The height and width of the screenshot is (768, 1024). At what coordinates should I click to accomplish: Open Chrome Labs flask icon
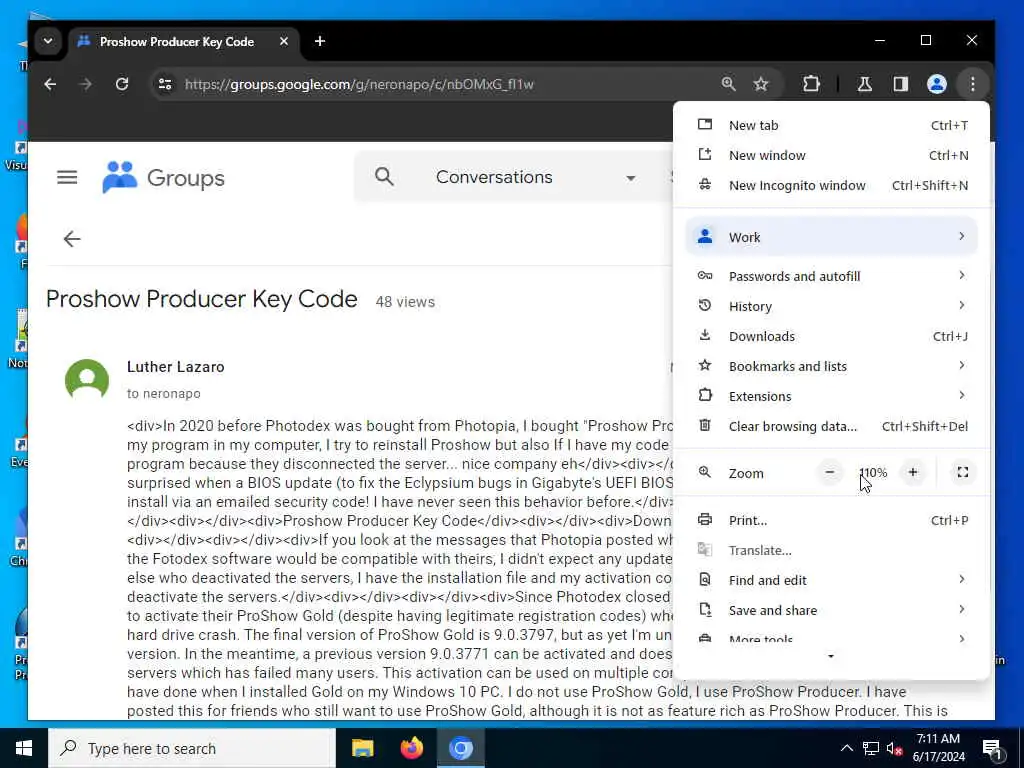865,84
